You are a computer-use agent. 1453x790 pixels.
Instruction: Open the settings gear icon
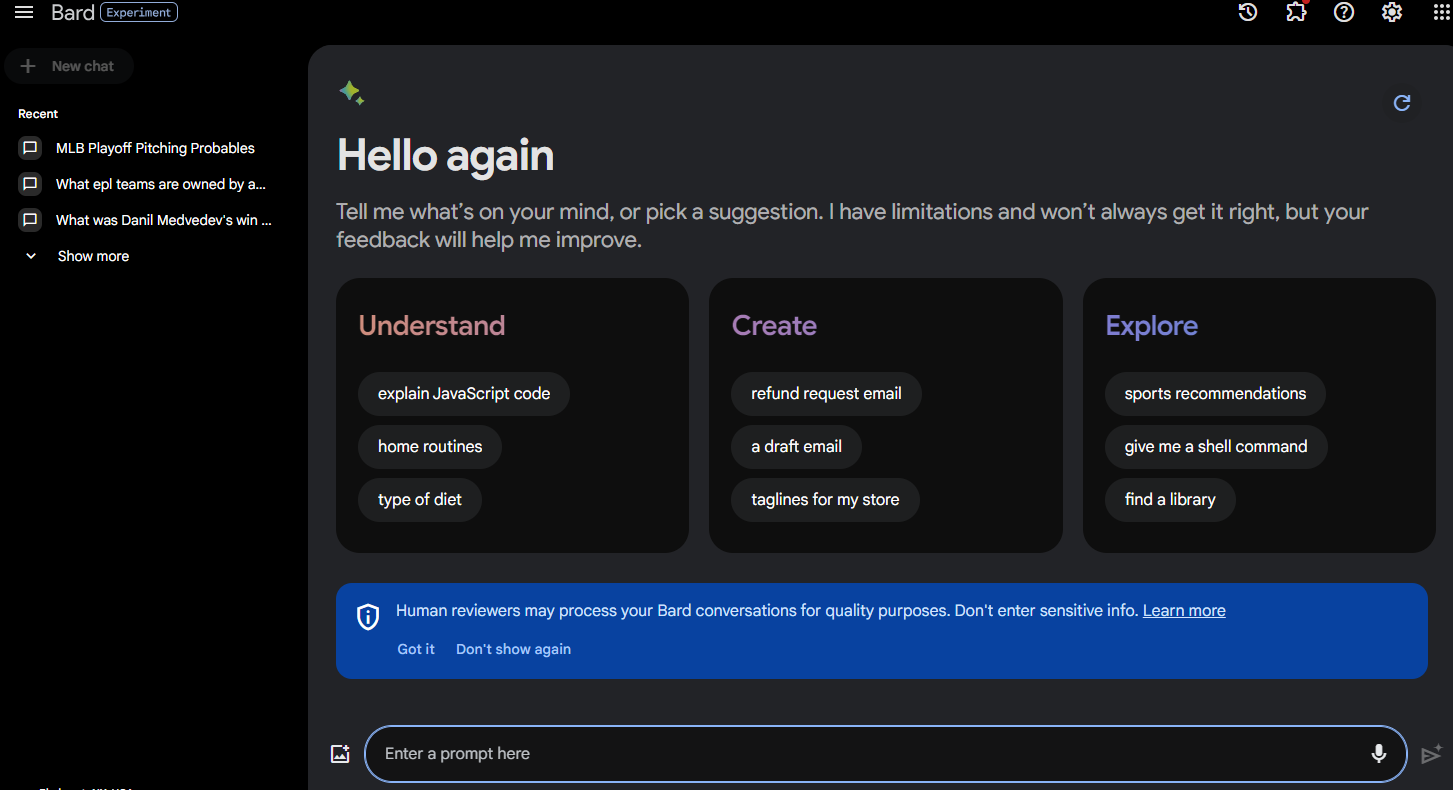tap(1392, 12)
